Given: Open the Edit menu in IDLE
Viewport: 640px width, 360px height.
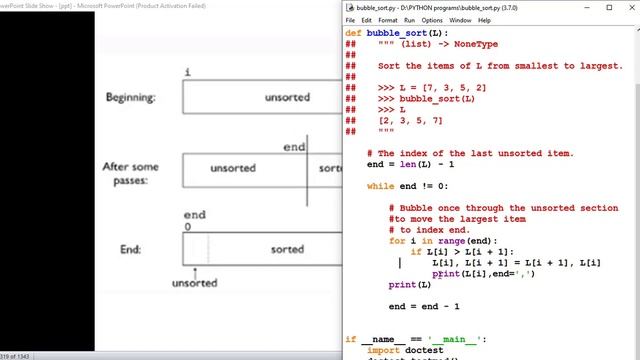Looking at the screenshot, I should [367, 20].
